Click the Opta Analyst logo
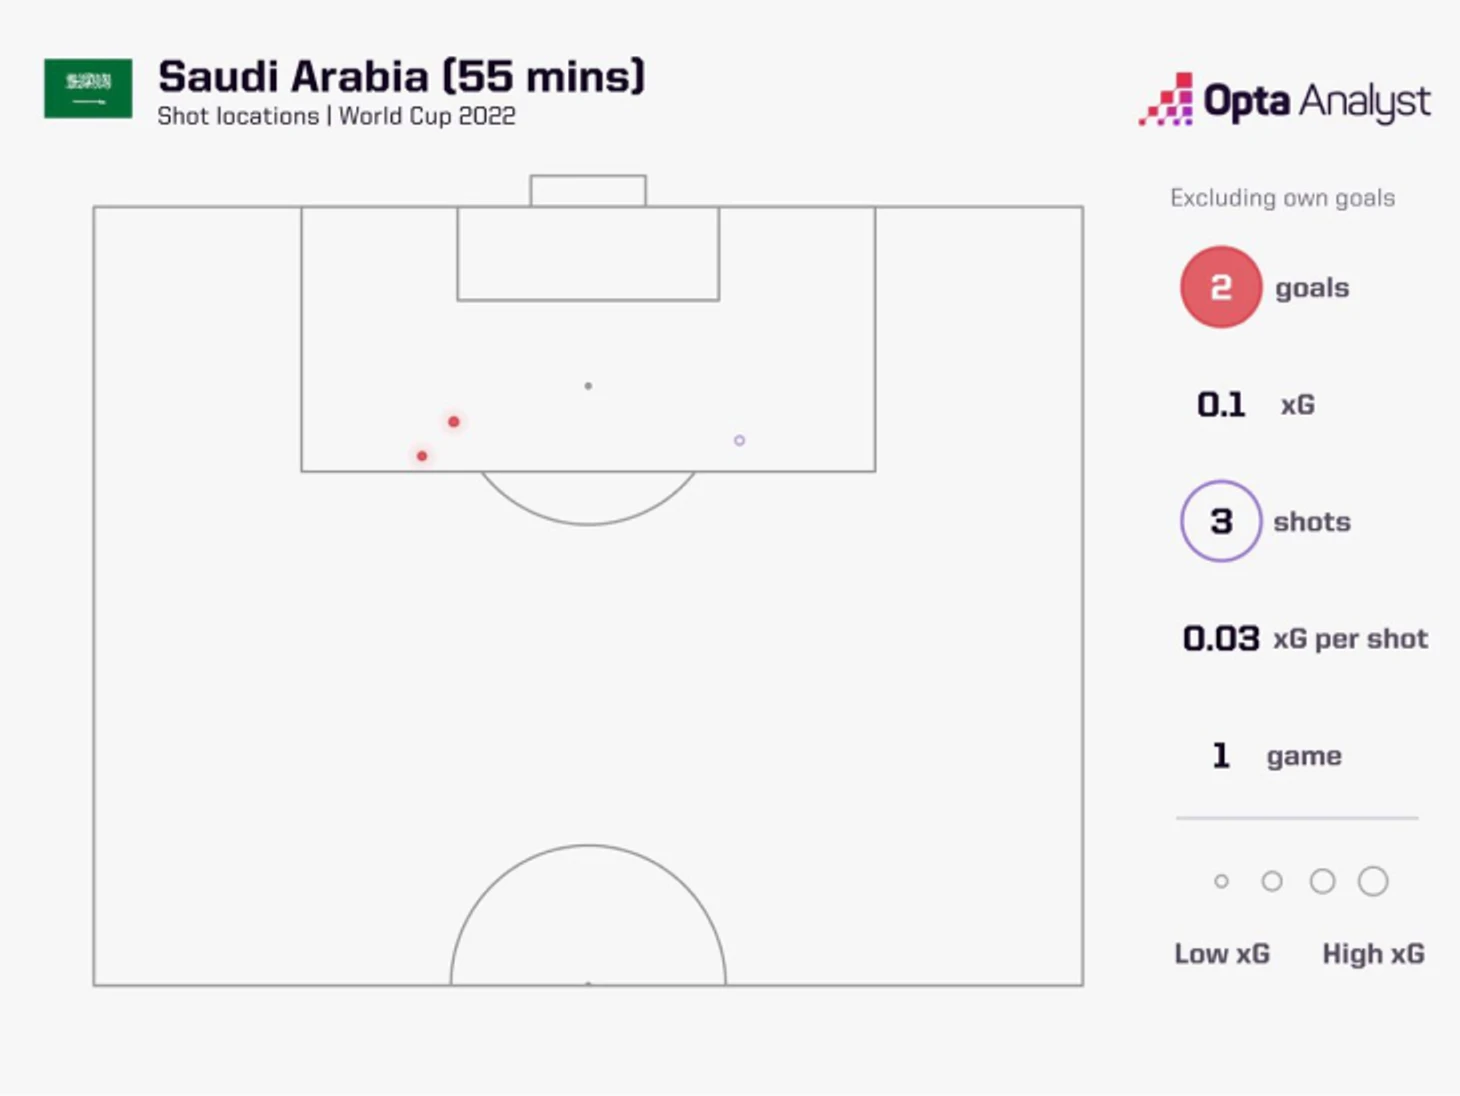The height and width of the screenshot is (1096, 1460). (1285, 100)
